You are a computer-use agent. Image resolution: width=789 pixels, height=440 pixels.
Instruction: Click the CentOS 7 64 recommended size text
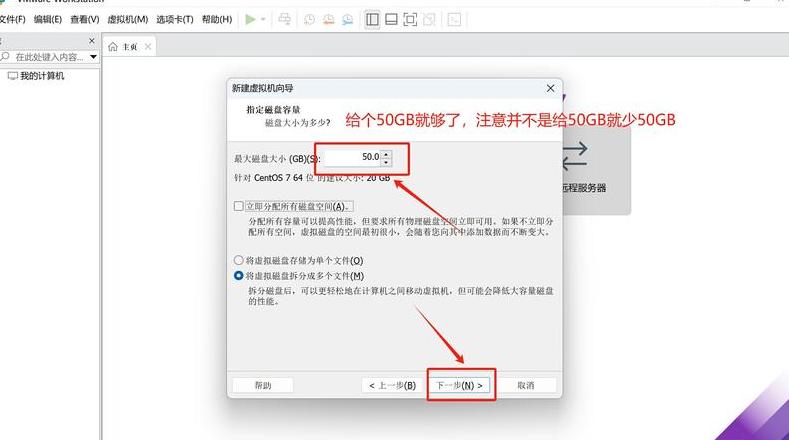312,178
